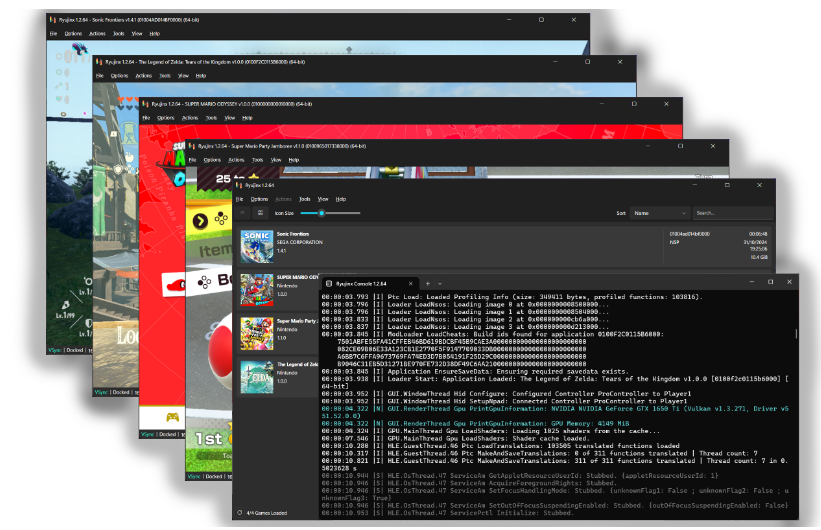
Task: Click the refresh icon next to 4/4 Games Loaded
Action: point(240,513)
